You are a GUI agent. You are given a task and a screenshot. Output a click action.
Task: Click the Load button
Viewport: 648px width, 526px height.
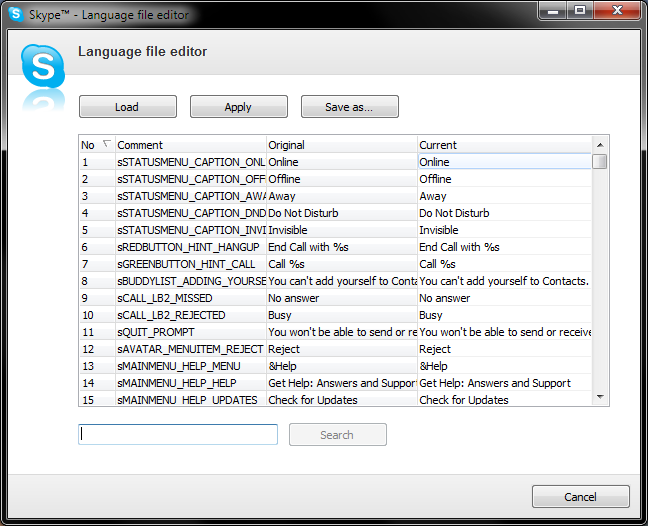(128, 107)
